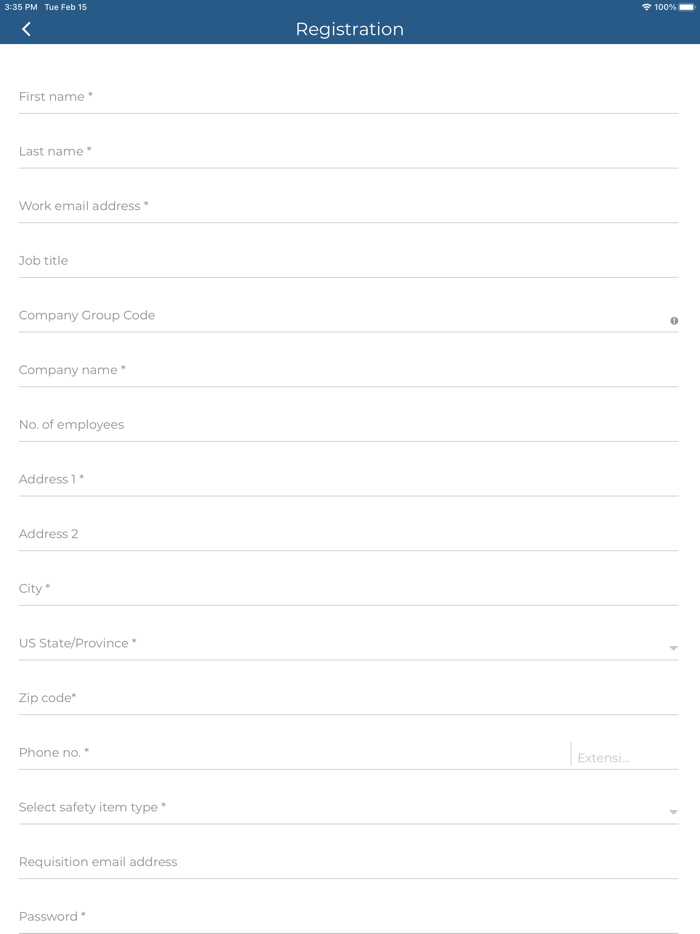700x934 pixels.
Task: Click the First name field
Action: (348, 97)
